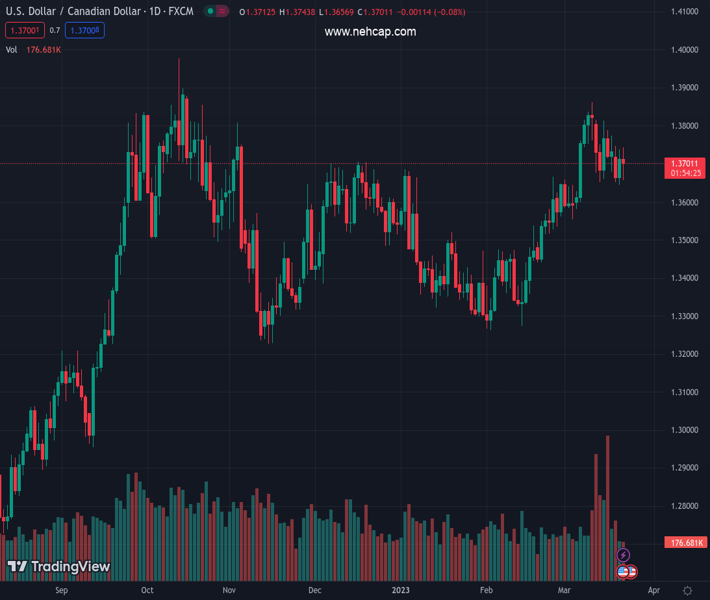Viewport: 710px width, 600px height.
Task: Click the Mar label on time axis
Action: [x=564, y=590]
